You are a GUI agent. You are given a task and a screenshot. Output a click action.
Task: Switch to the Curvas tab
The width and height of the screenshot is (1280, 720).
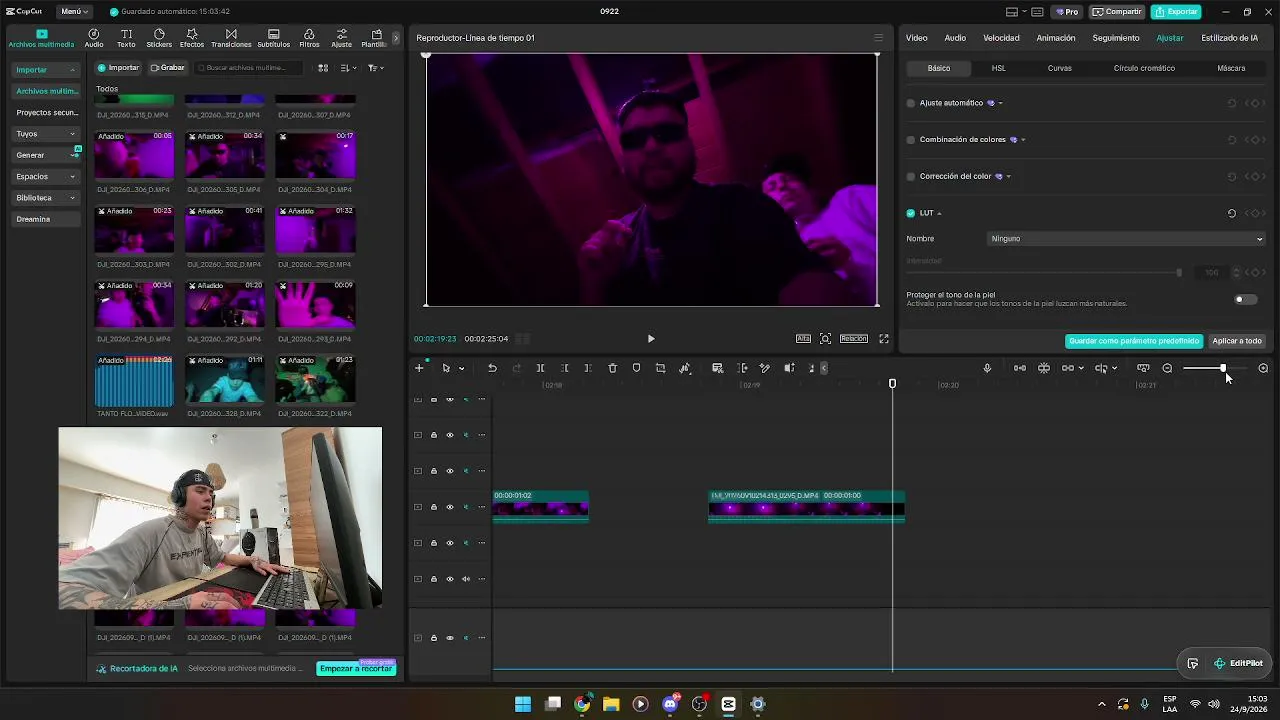[x=1059, y=68]
